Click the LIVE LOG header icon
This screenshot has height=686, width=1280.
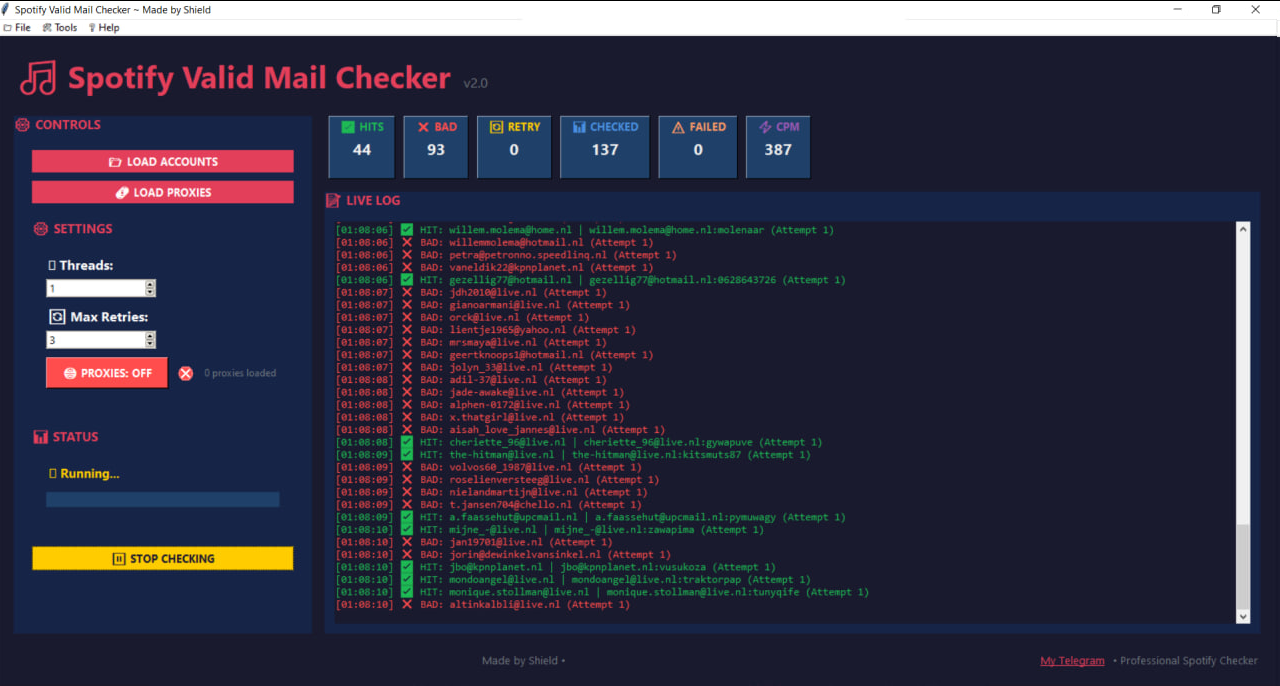[x=333, y=200]
